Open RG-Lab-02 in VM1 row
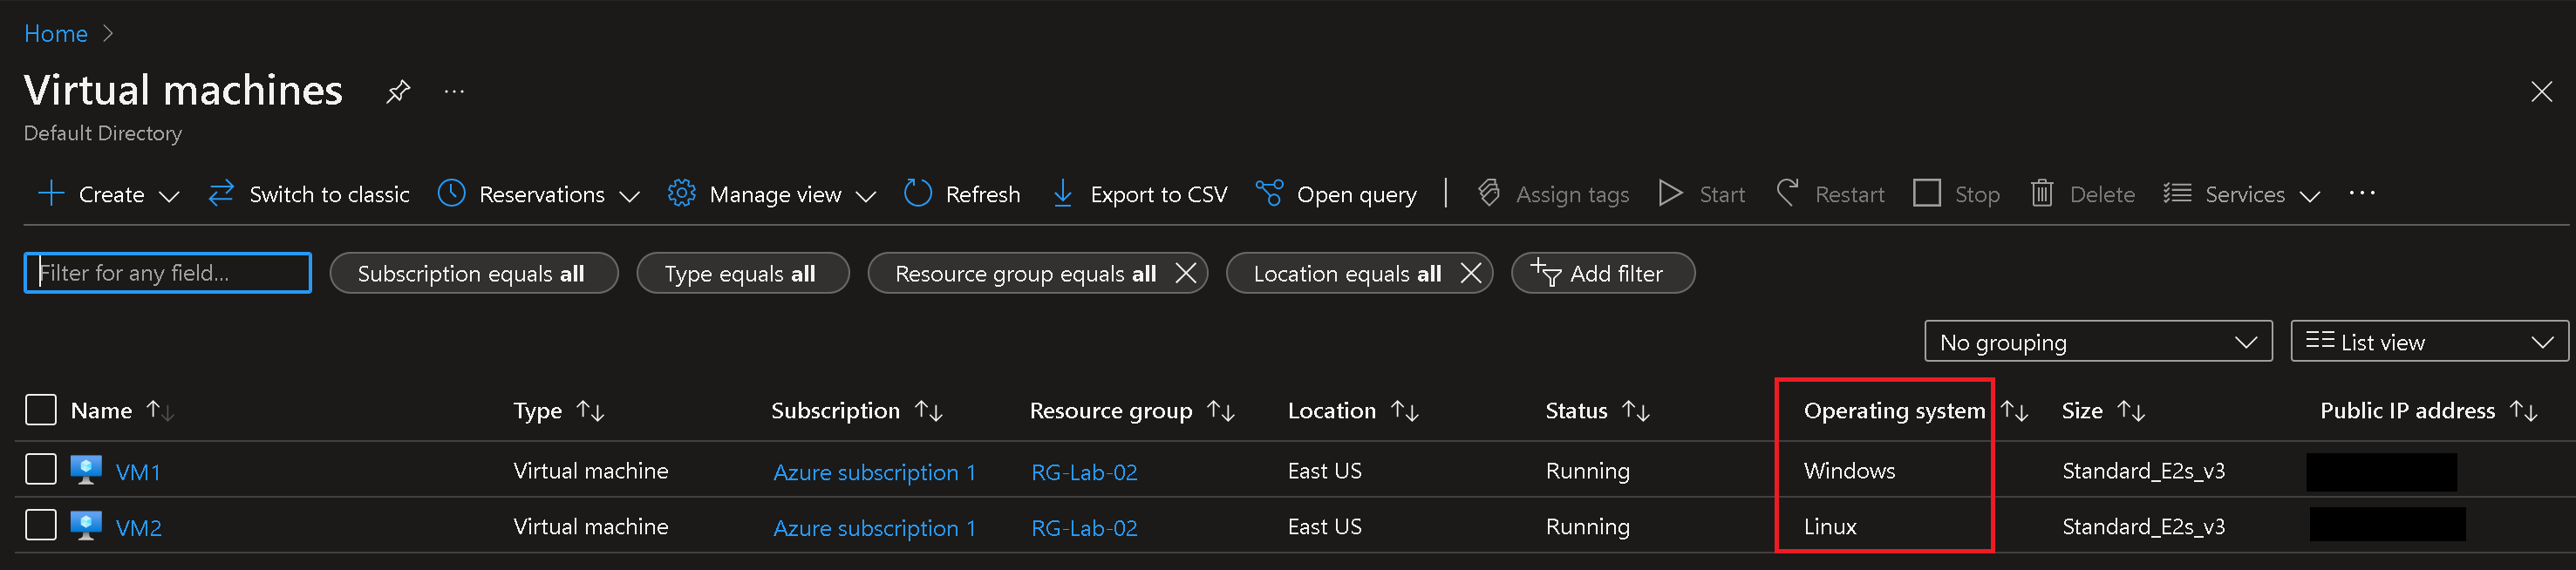The width and height of the screenshot is (2576, 570). [1084, 472]
